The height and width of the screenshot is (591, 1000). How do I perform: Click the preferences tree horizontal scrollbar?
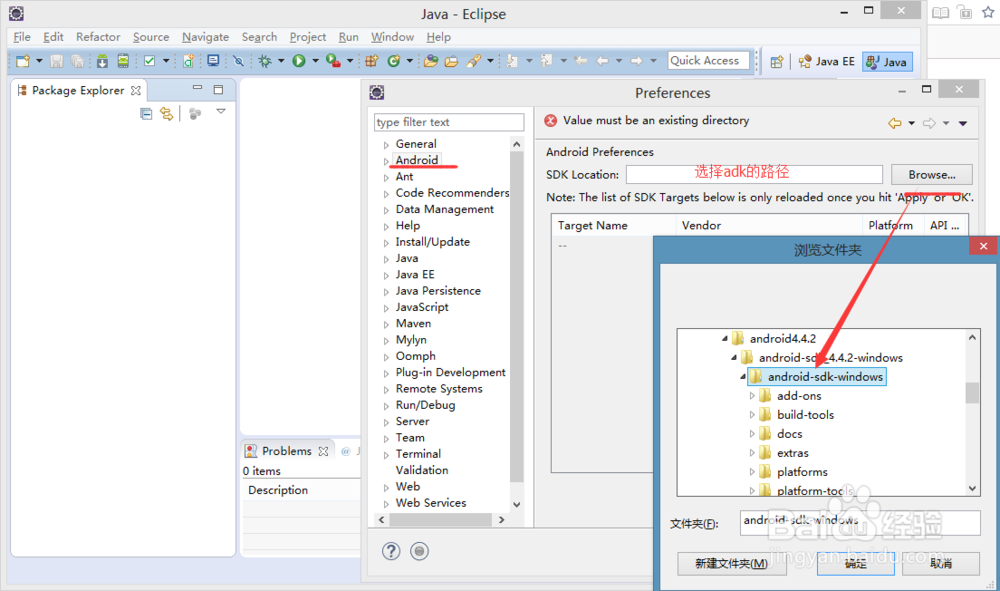pyautogui.click(x=441, y=520)
